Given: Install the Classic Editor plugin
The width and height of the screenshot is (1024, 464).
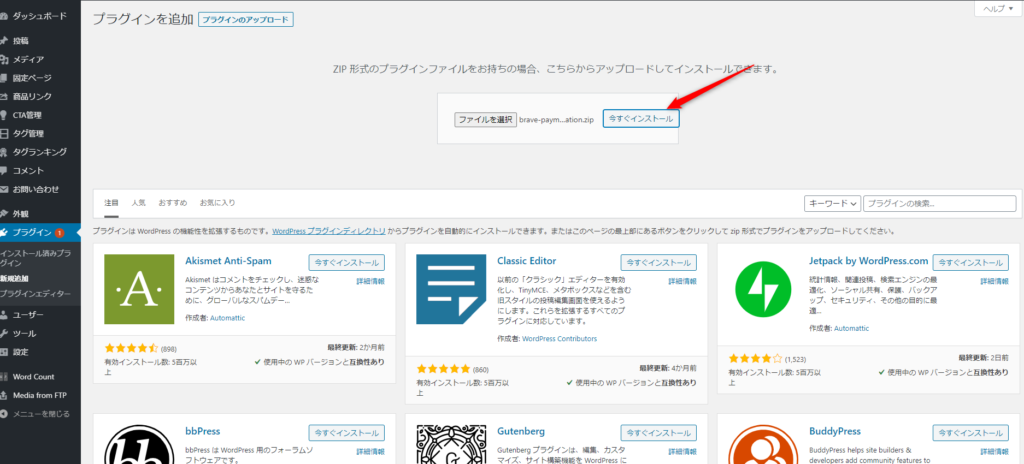Looking at the screenshot, I should click(x=658, y=263).
